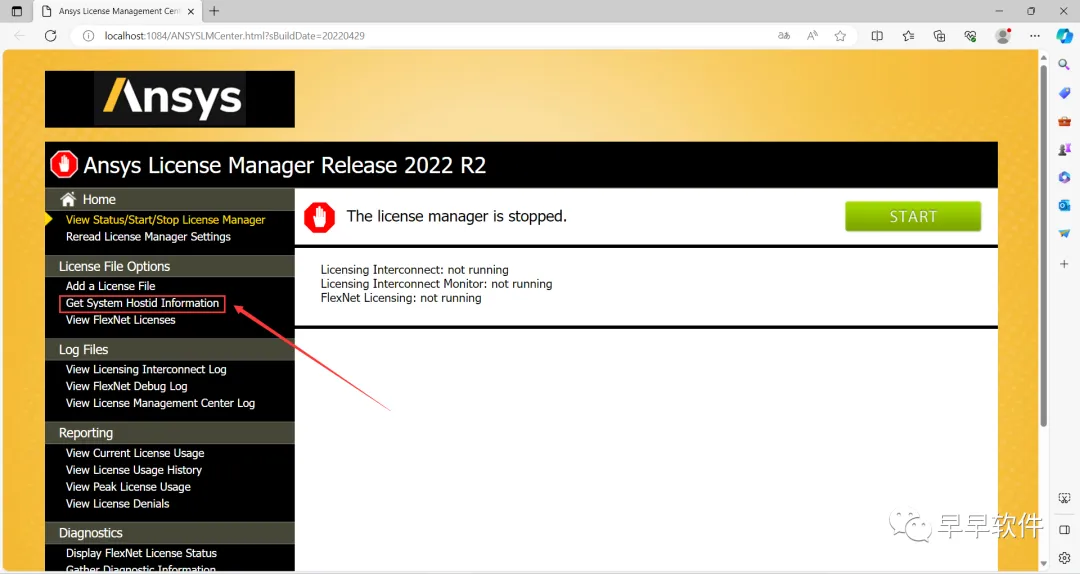Click the page vertical scrollbar
The width and height of the screenshot is (1080, 574).
pos(1043,246)
